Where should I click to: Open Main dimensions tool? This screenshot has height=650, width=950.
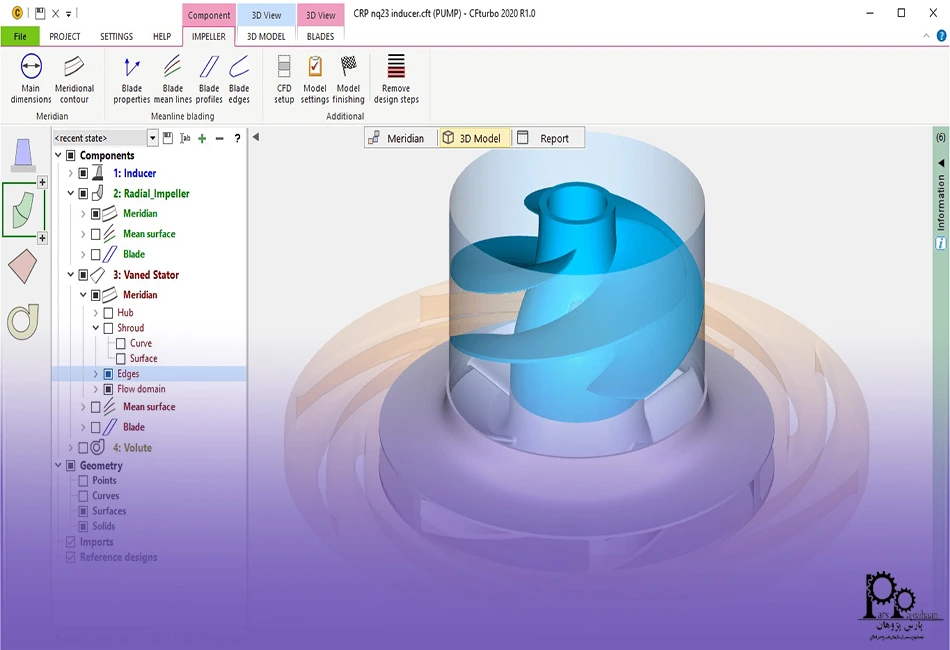coord(31,80)
